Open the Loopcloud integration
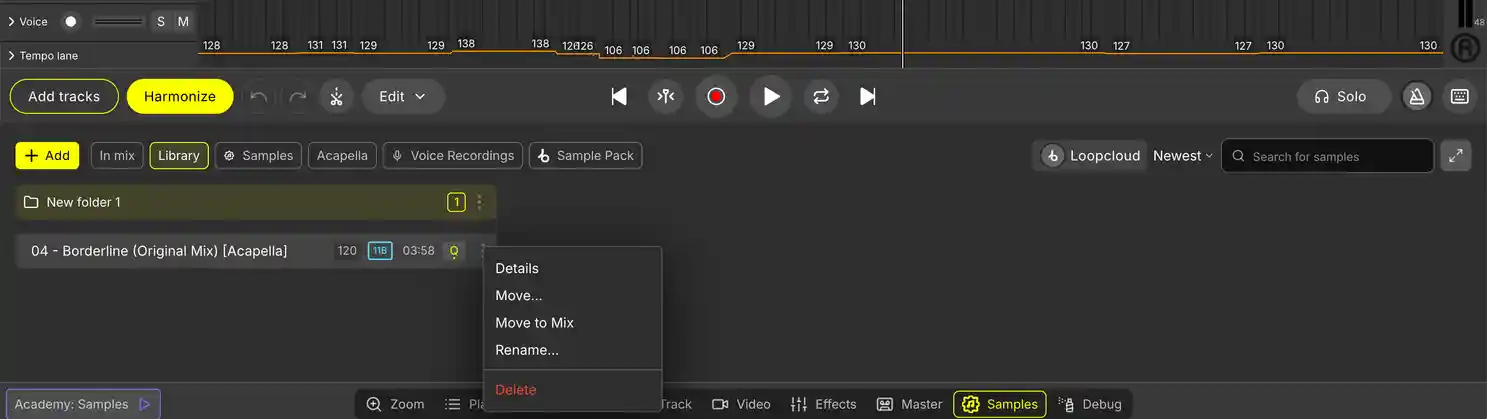The image size is (1487, 419). click(1091, 156)
